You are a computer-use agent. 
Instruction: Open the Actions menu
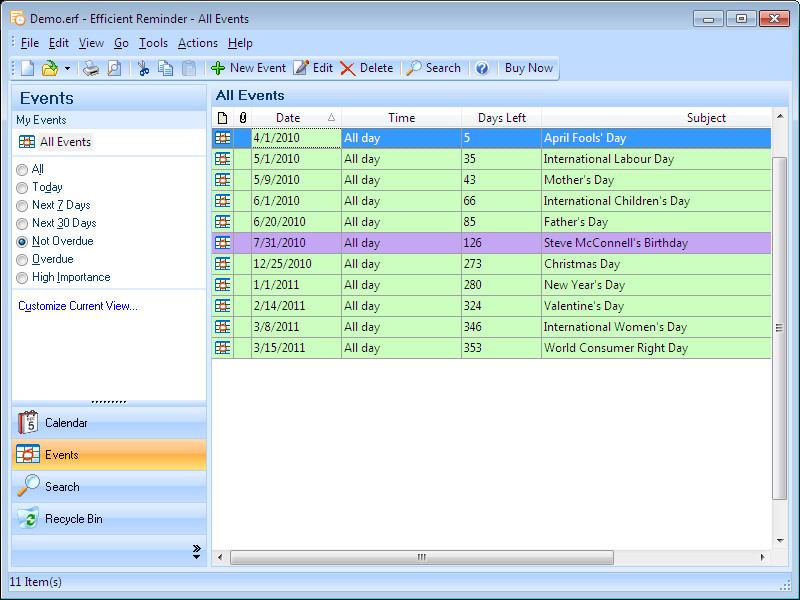click(x=197, y=43)
